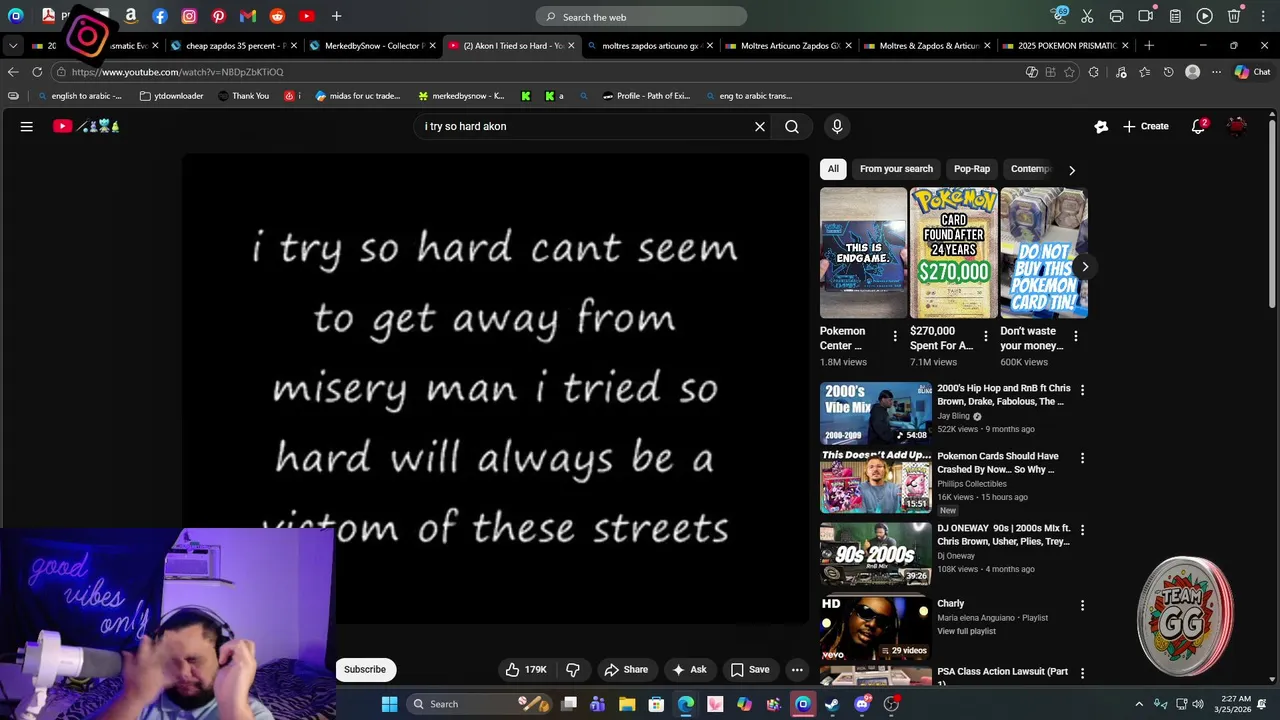Open View full playlist link for Charly

(966, 631)
